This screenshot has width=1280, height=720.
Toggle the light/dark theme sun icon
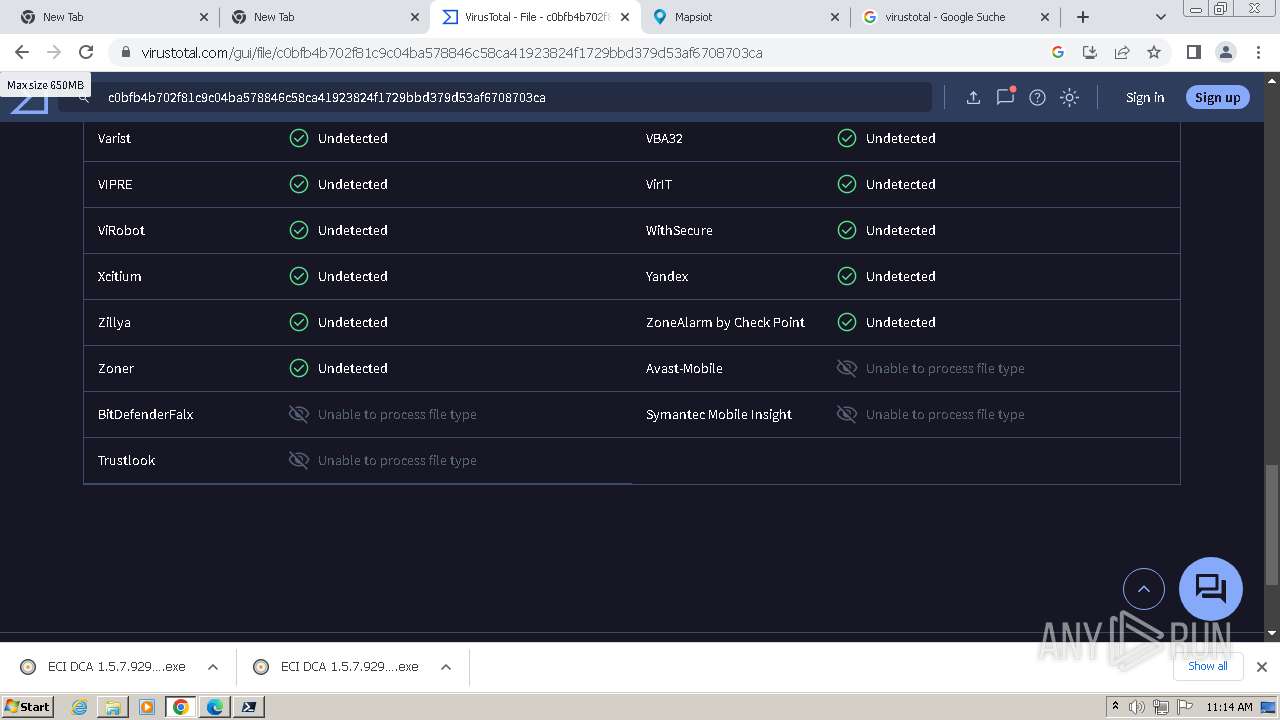1069,97
